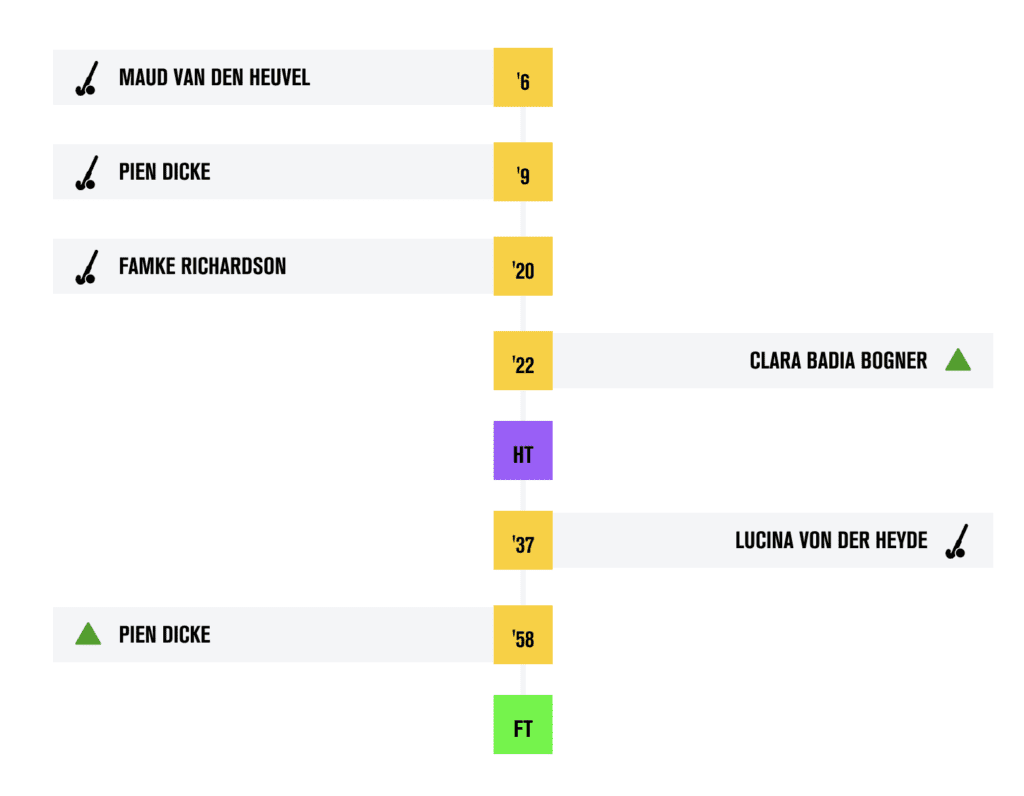Click hockey stick icon beside Lucina von der Heyde
Screen dimensions: 1024x796
pos(958,541)
